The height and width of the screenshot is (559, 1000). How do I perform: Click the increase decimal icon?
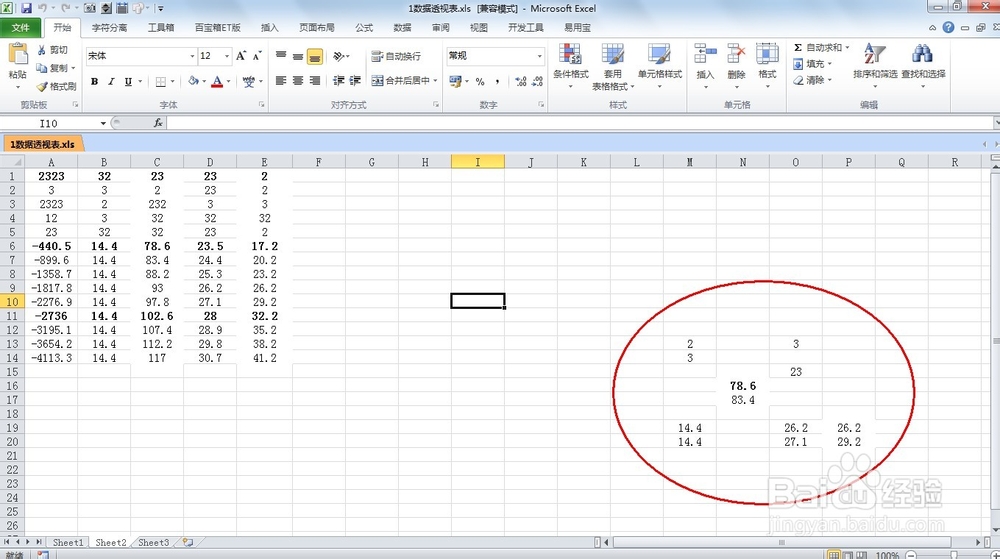520,82
